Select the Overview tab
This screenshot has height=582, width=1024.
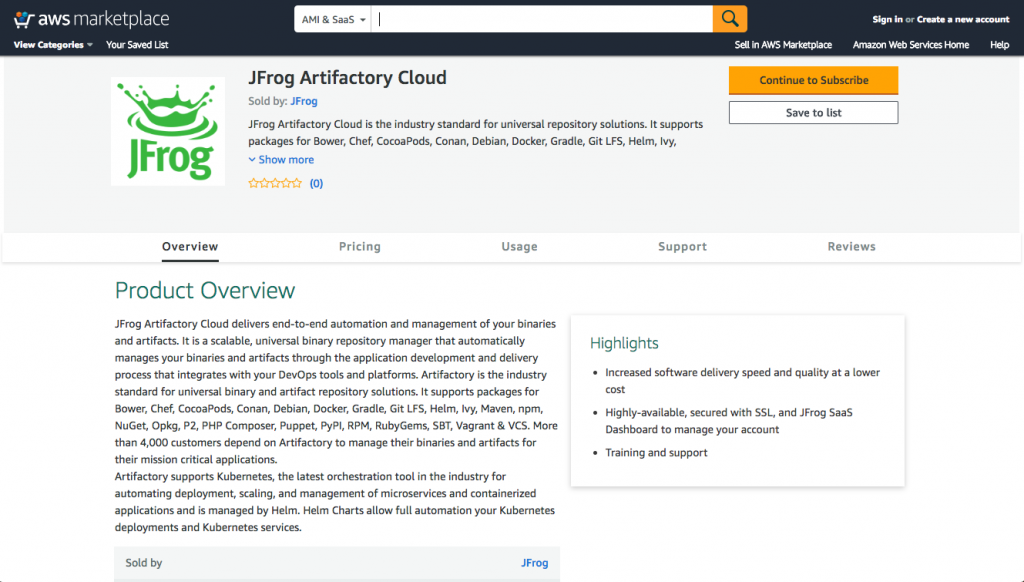[190, 247]
